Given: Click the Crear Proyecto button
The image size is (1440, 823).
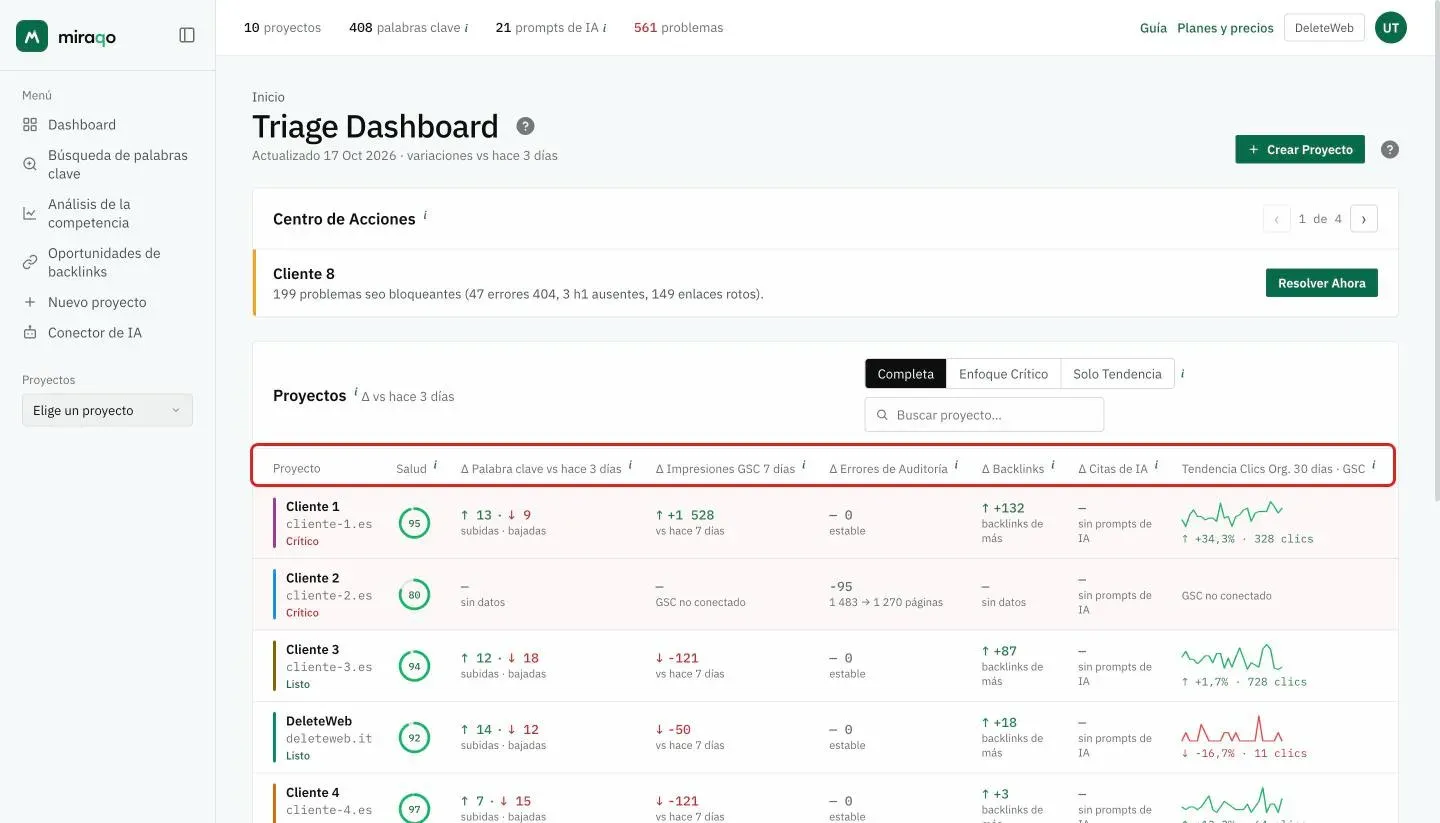Looking at the screenshot, I should click(1300, 150).
